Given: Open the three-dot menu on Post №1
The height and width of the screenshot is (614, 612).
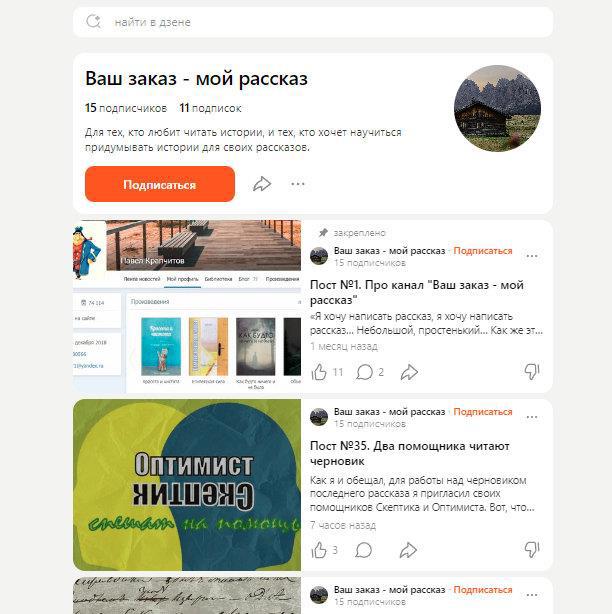Looking at the screenshot, I should click(x=532, y=256).
